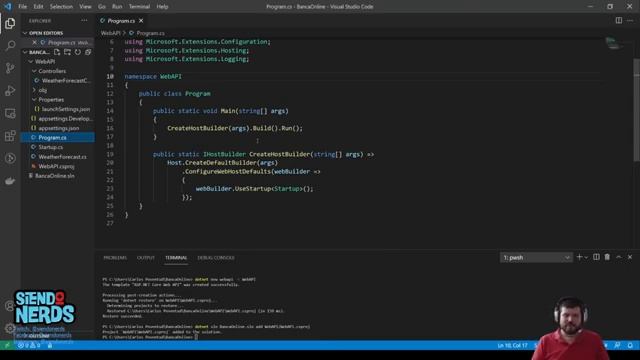
Task: Click the editor vertical scrollbar
Action: 637,109
